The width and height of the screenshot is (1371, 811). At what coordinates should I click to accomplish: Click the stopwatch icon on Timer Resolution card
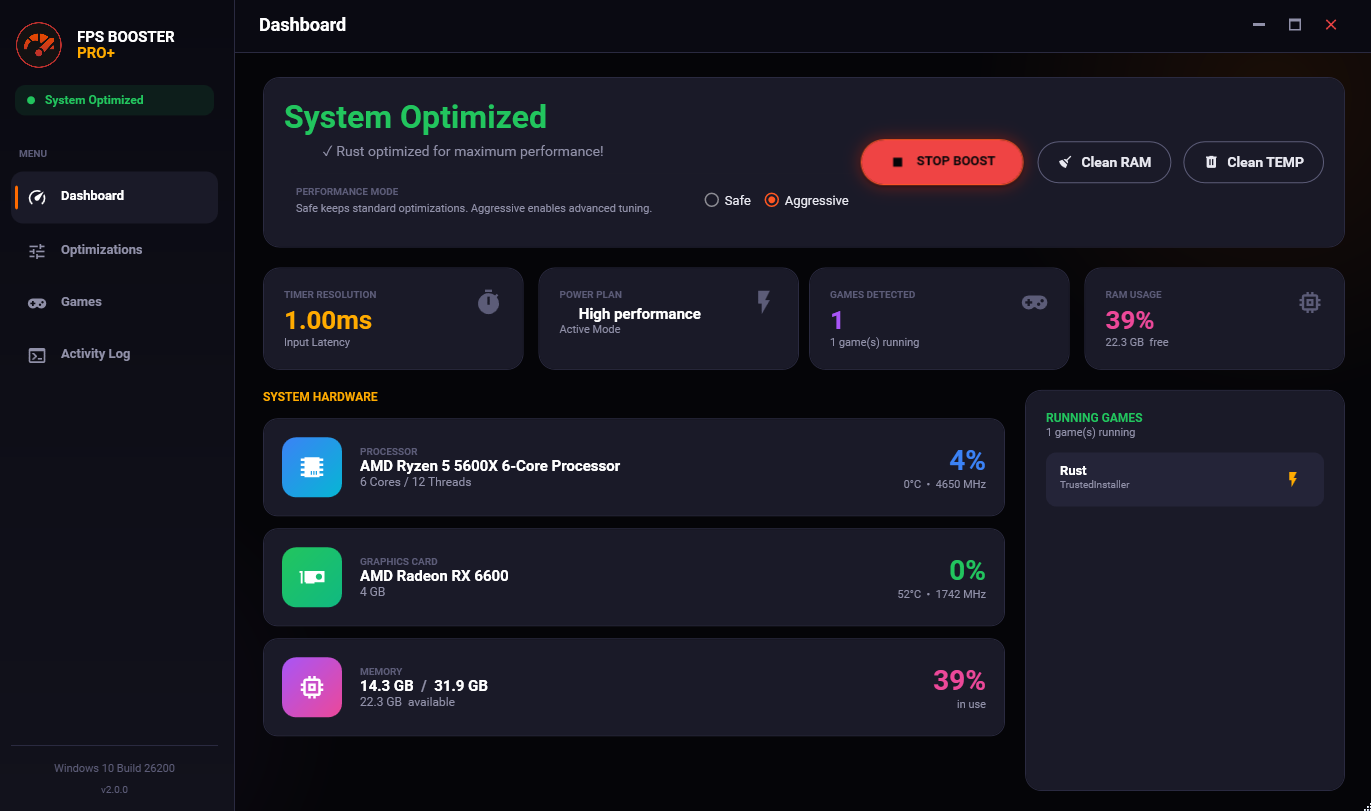pos(488,301)
